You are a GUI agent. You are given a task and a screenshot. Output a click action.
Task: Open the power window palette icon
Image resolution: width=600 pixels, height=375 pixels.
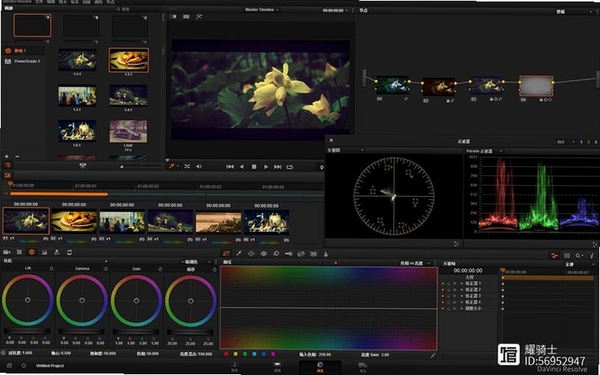click(x=251, y=253)
